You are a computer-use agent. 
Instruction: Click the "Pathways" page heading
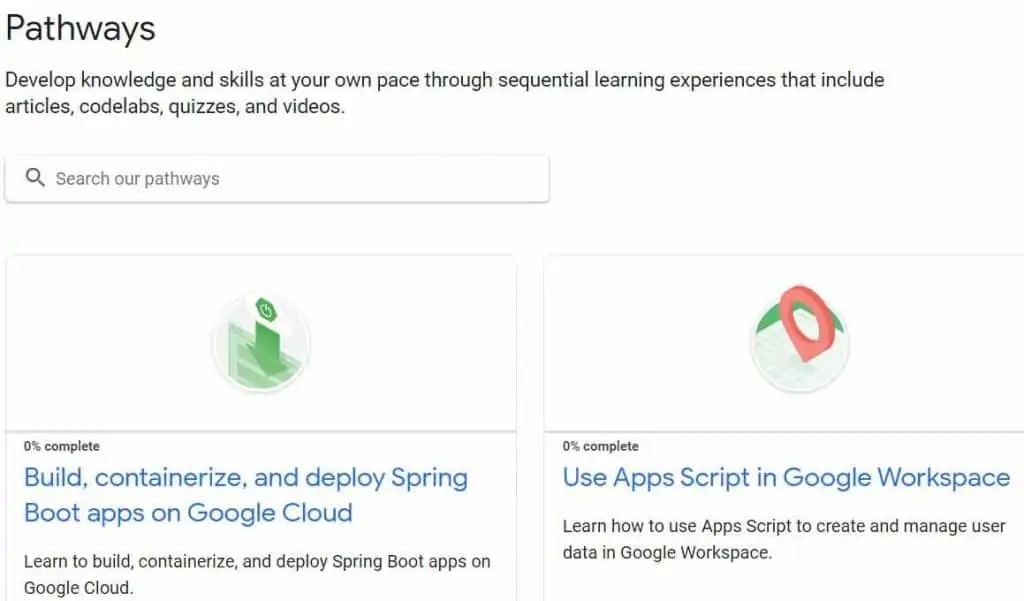tap(81, 28)
